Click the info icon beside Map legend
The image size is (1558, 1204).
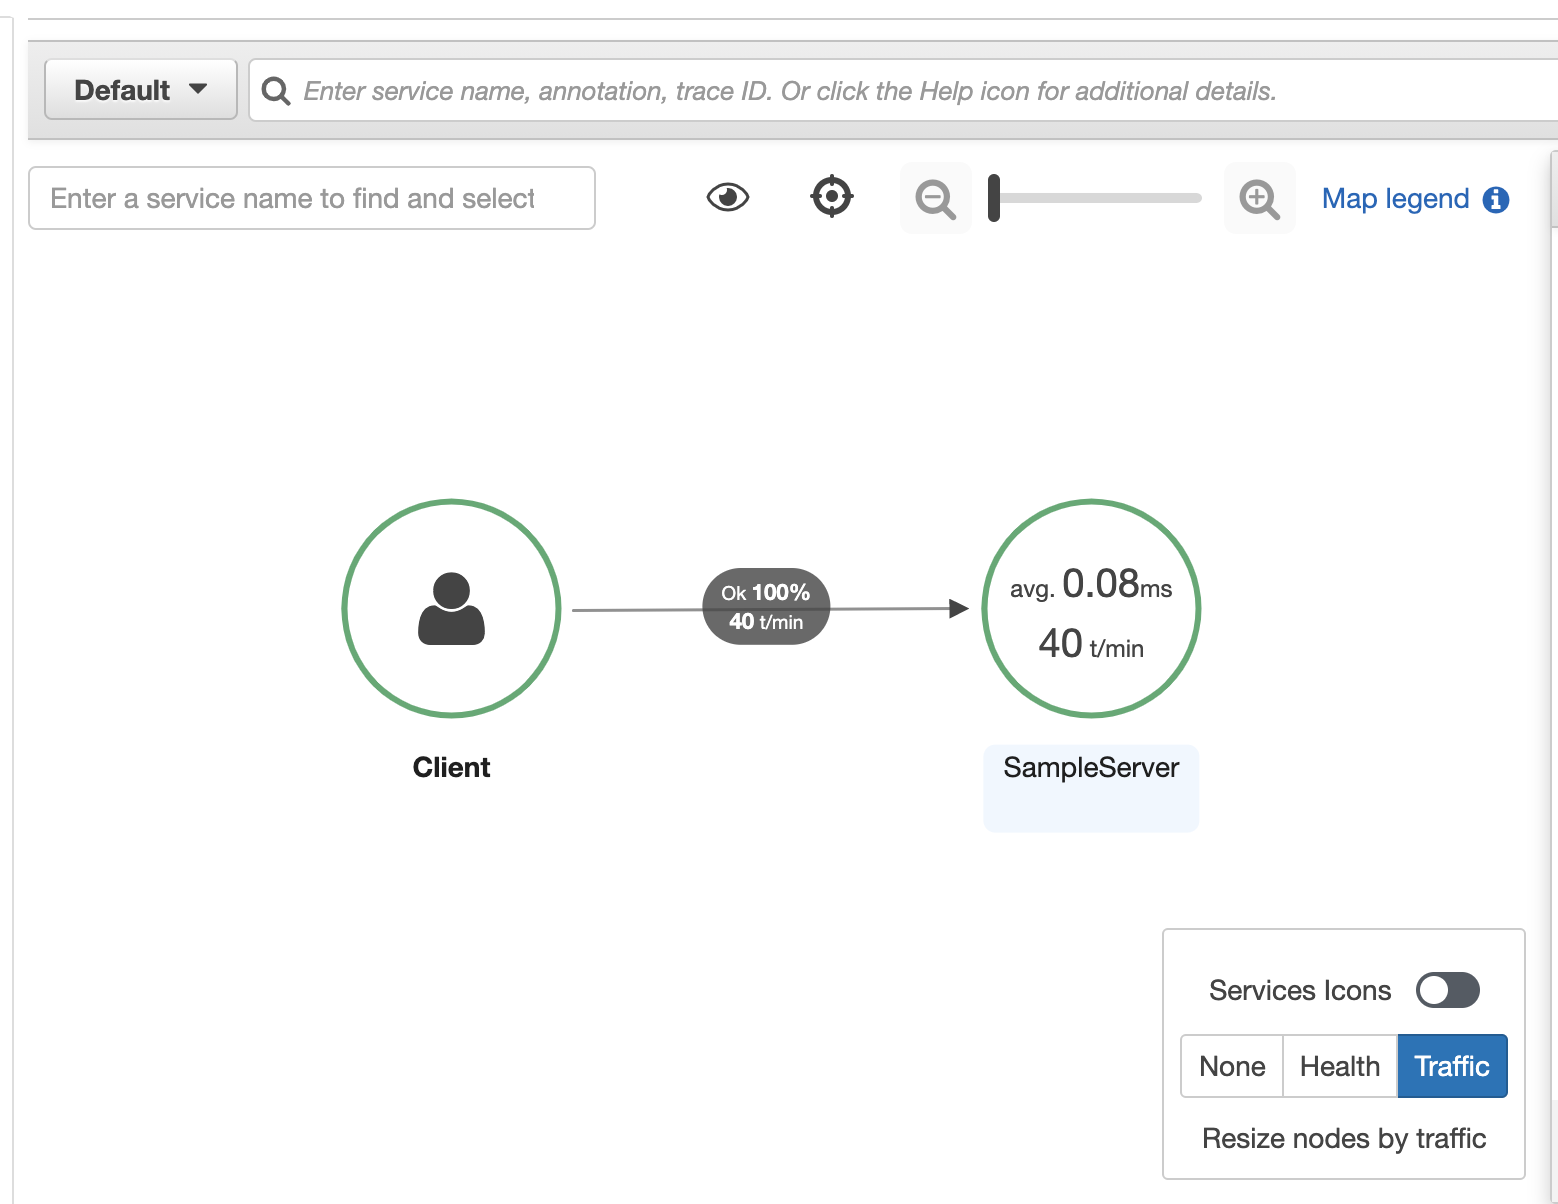point(1496,200)
